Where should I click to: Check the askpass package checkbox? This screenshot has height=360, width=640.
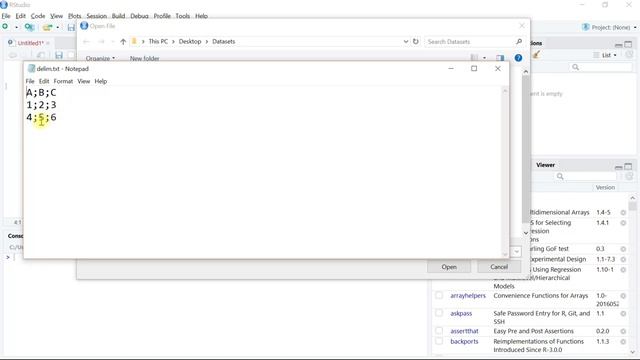point(439,313)
